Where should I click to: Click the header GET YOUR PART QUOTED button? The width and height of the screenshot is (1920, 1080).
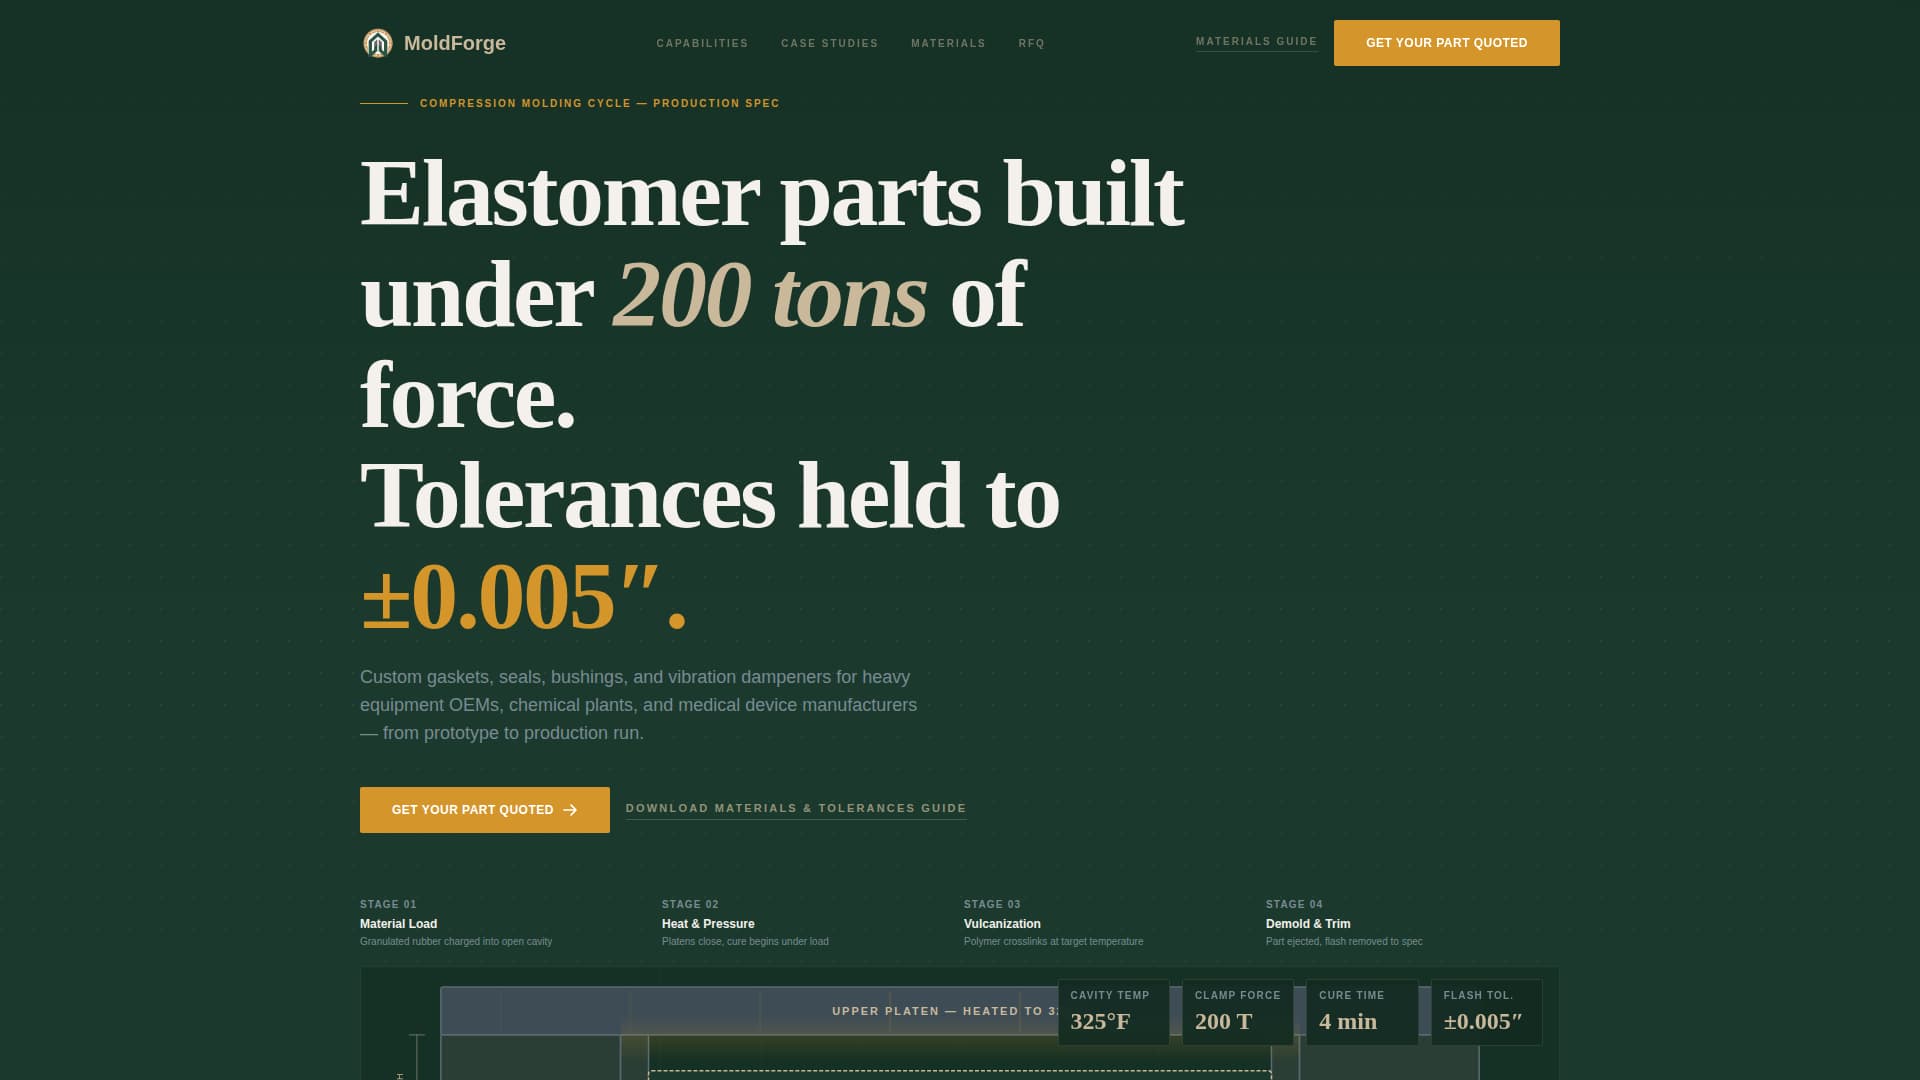(1446, 43)
